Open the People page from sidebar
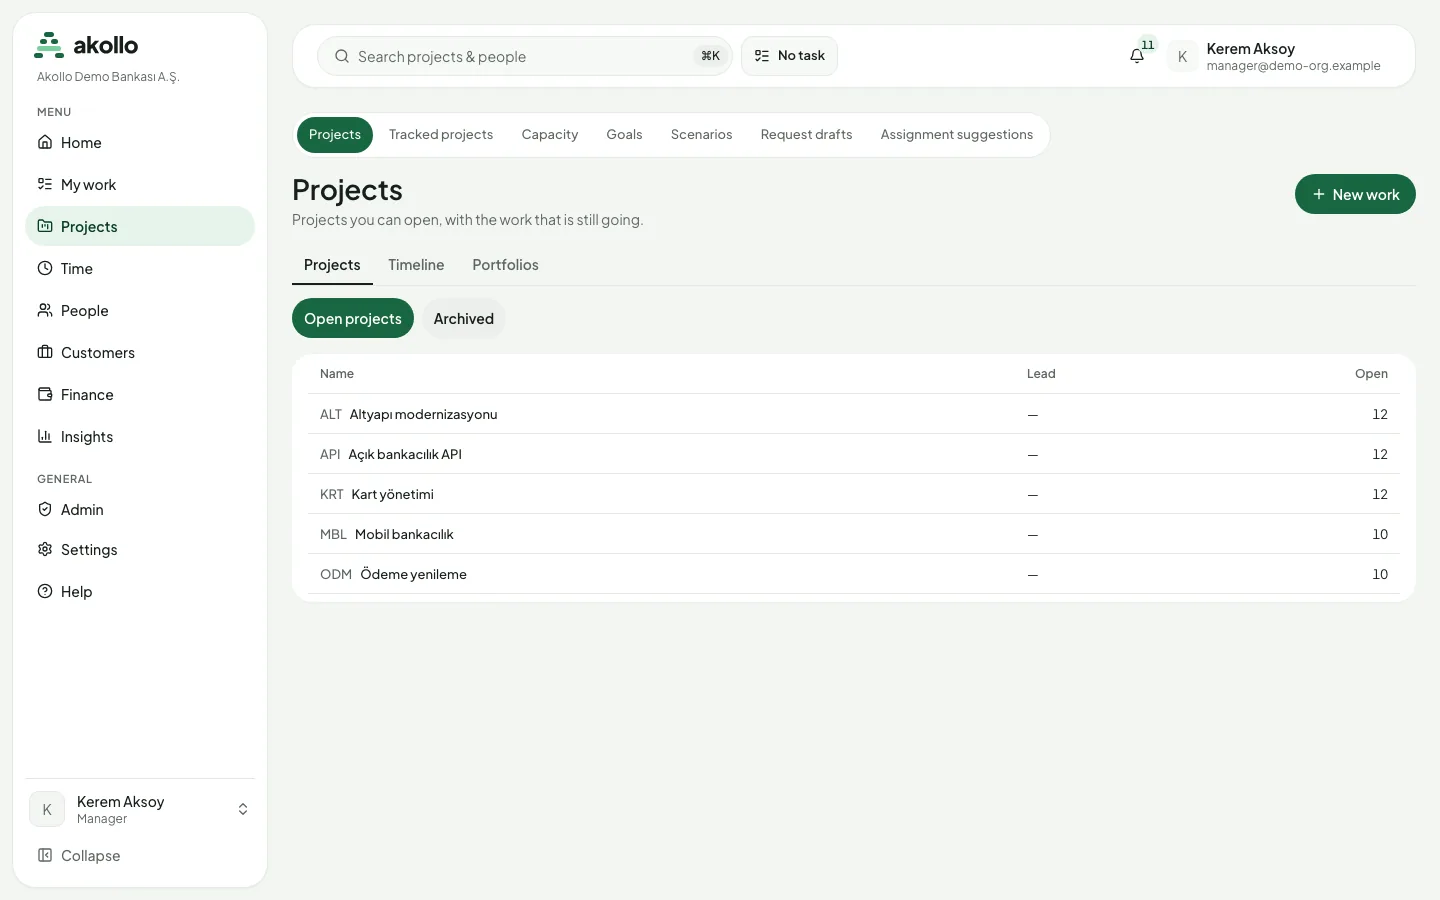The height and width of the screenshot is (900, 1440). [x=140, y=310]
